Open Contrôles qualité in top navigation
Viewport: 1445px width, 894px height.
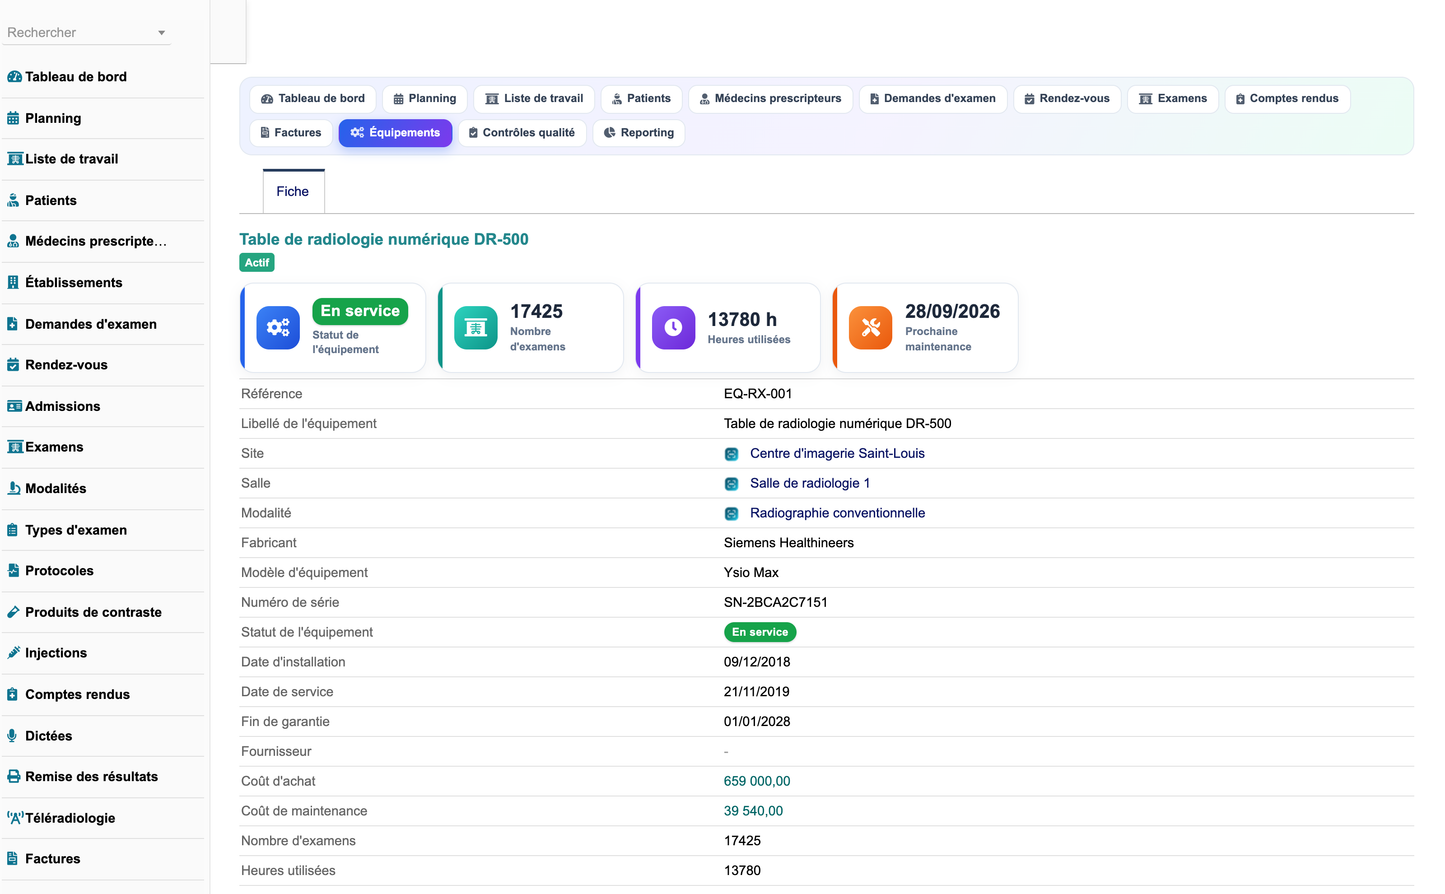[522, 133]
